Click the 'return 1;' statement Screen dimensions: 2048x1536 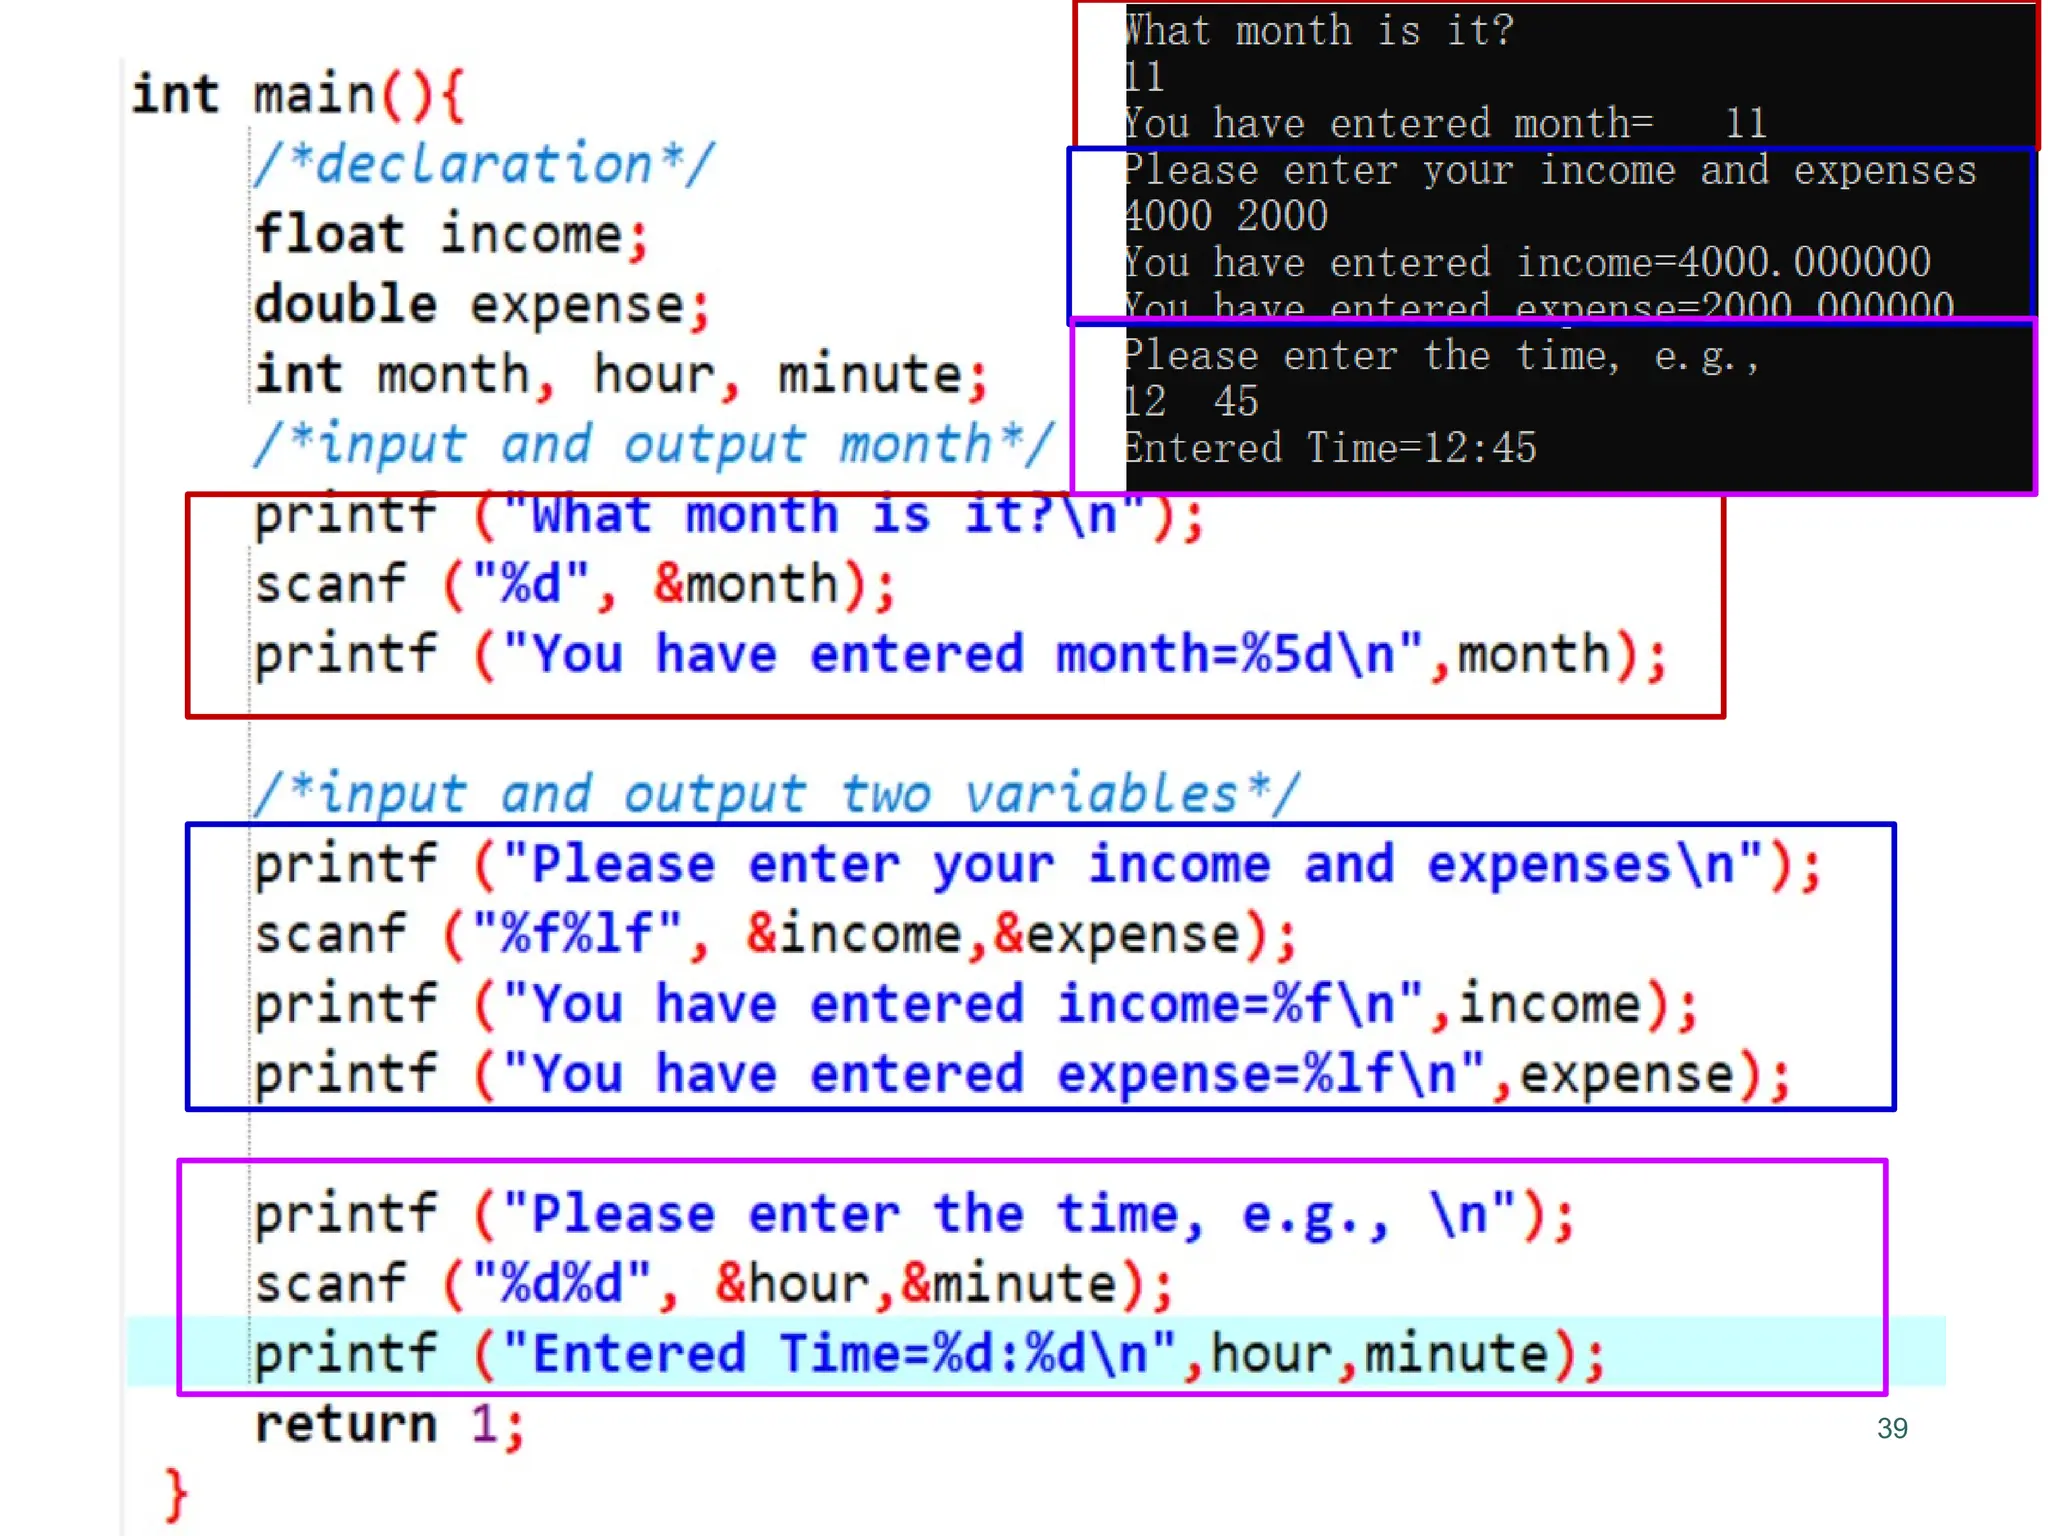pos(388,1425)
